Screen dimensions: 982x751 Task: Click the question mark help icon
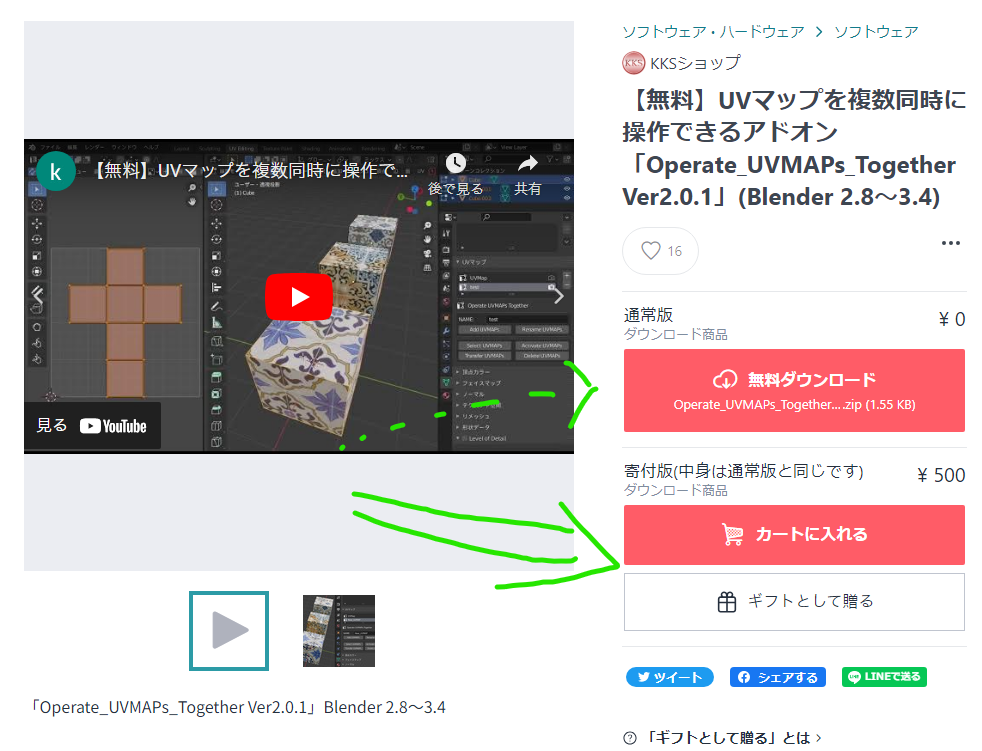pos(630,738)
